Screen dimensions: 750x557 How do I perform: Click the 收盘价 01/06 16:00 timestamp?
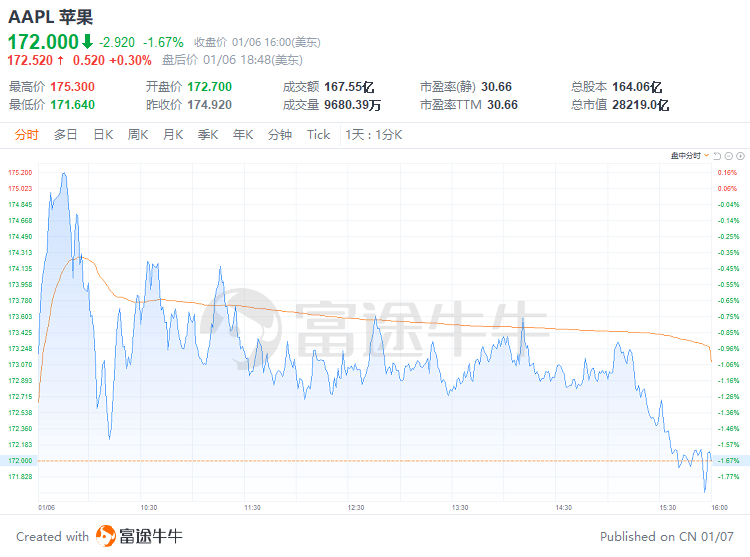tap(257, 43)
